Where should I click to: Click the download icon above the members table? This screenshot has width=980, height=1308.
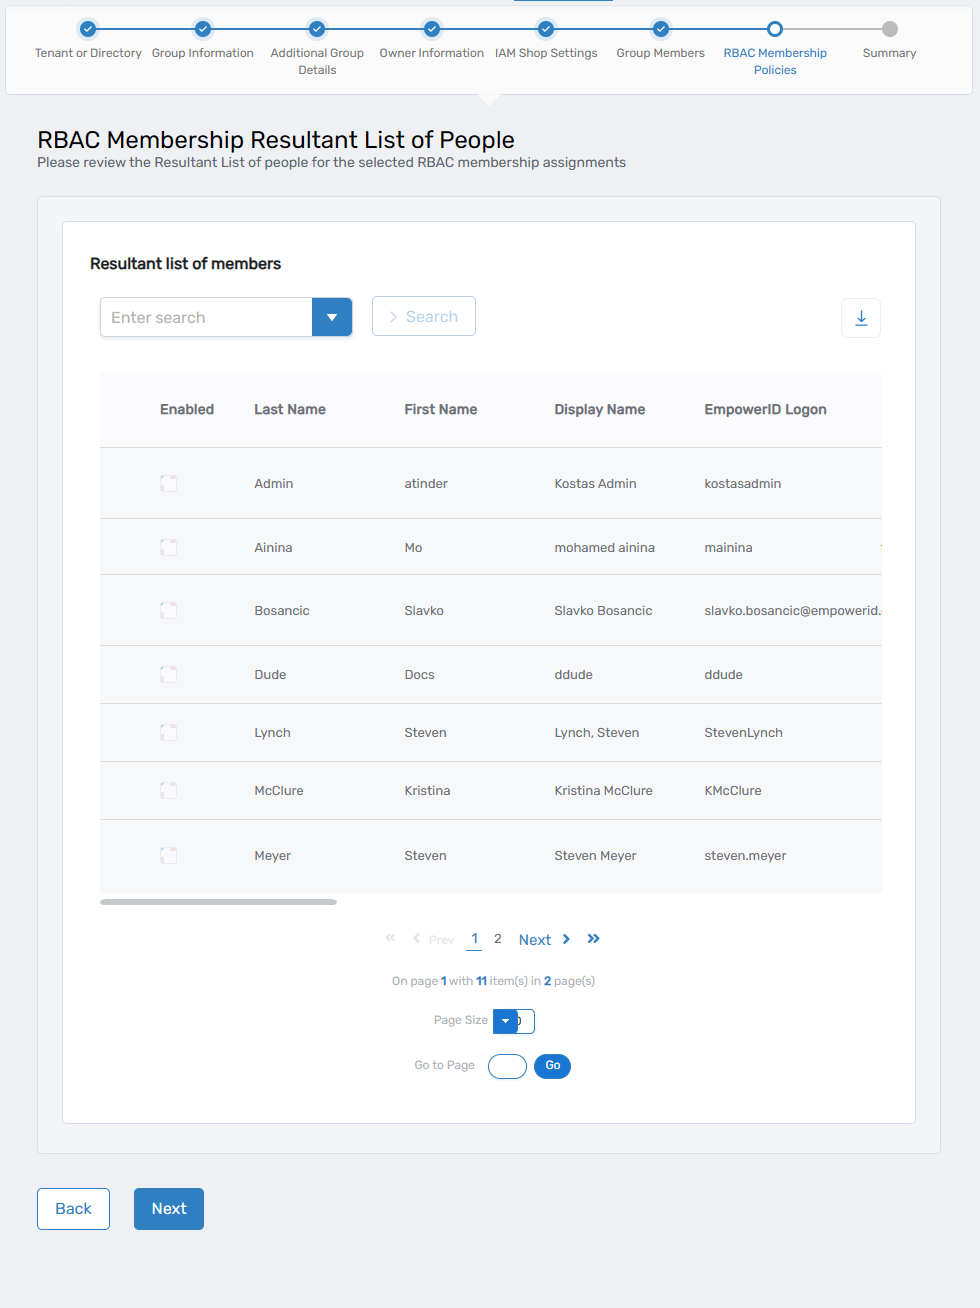[x=861, y=318]
